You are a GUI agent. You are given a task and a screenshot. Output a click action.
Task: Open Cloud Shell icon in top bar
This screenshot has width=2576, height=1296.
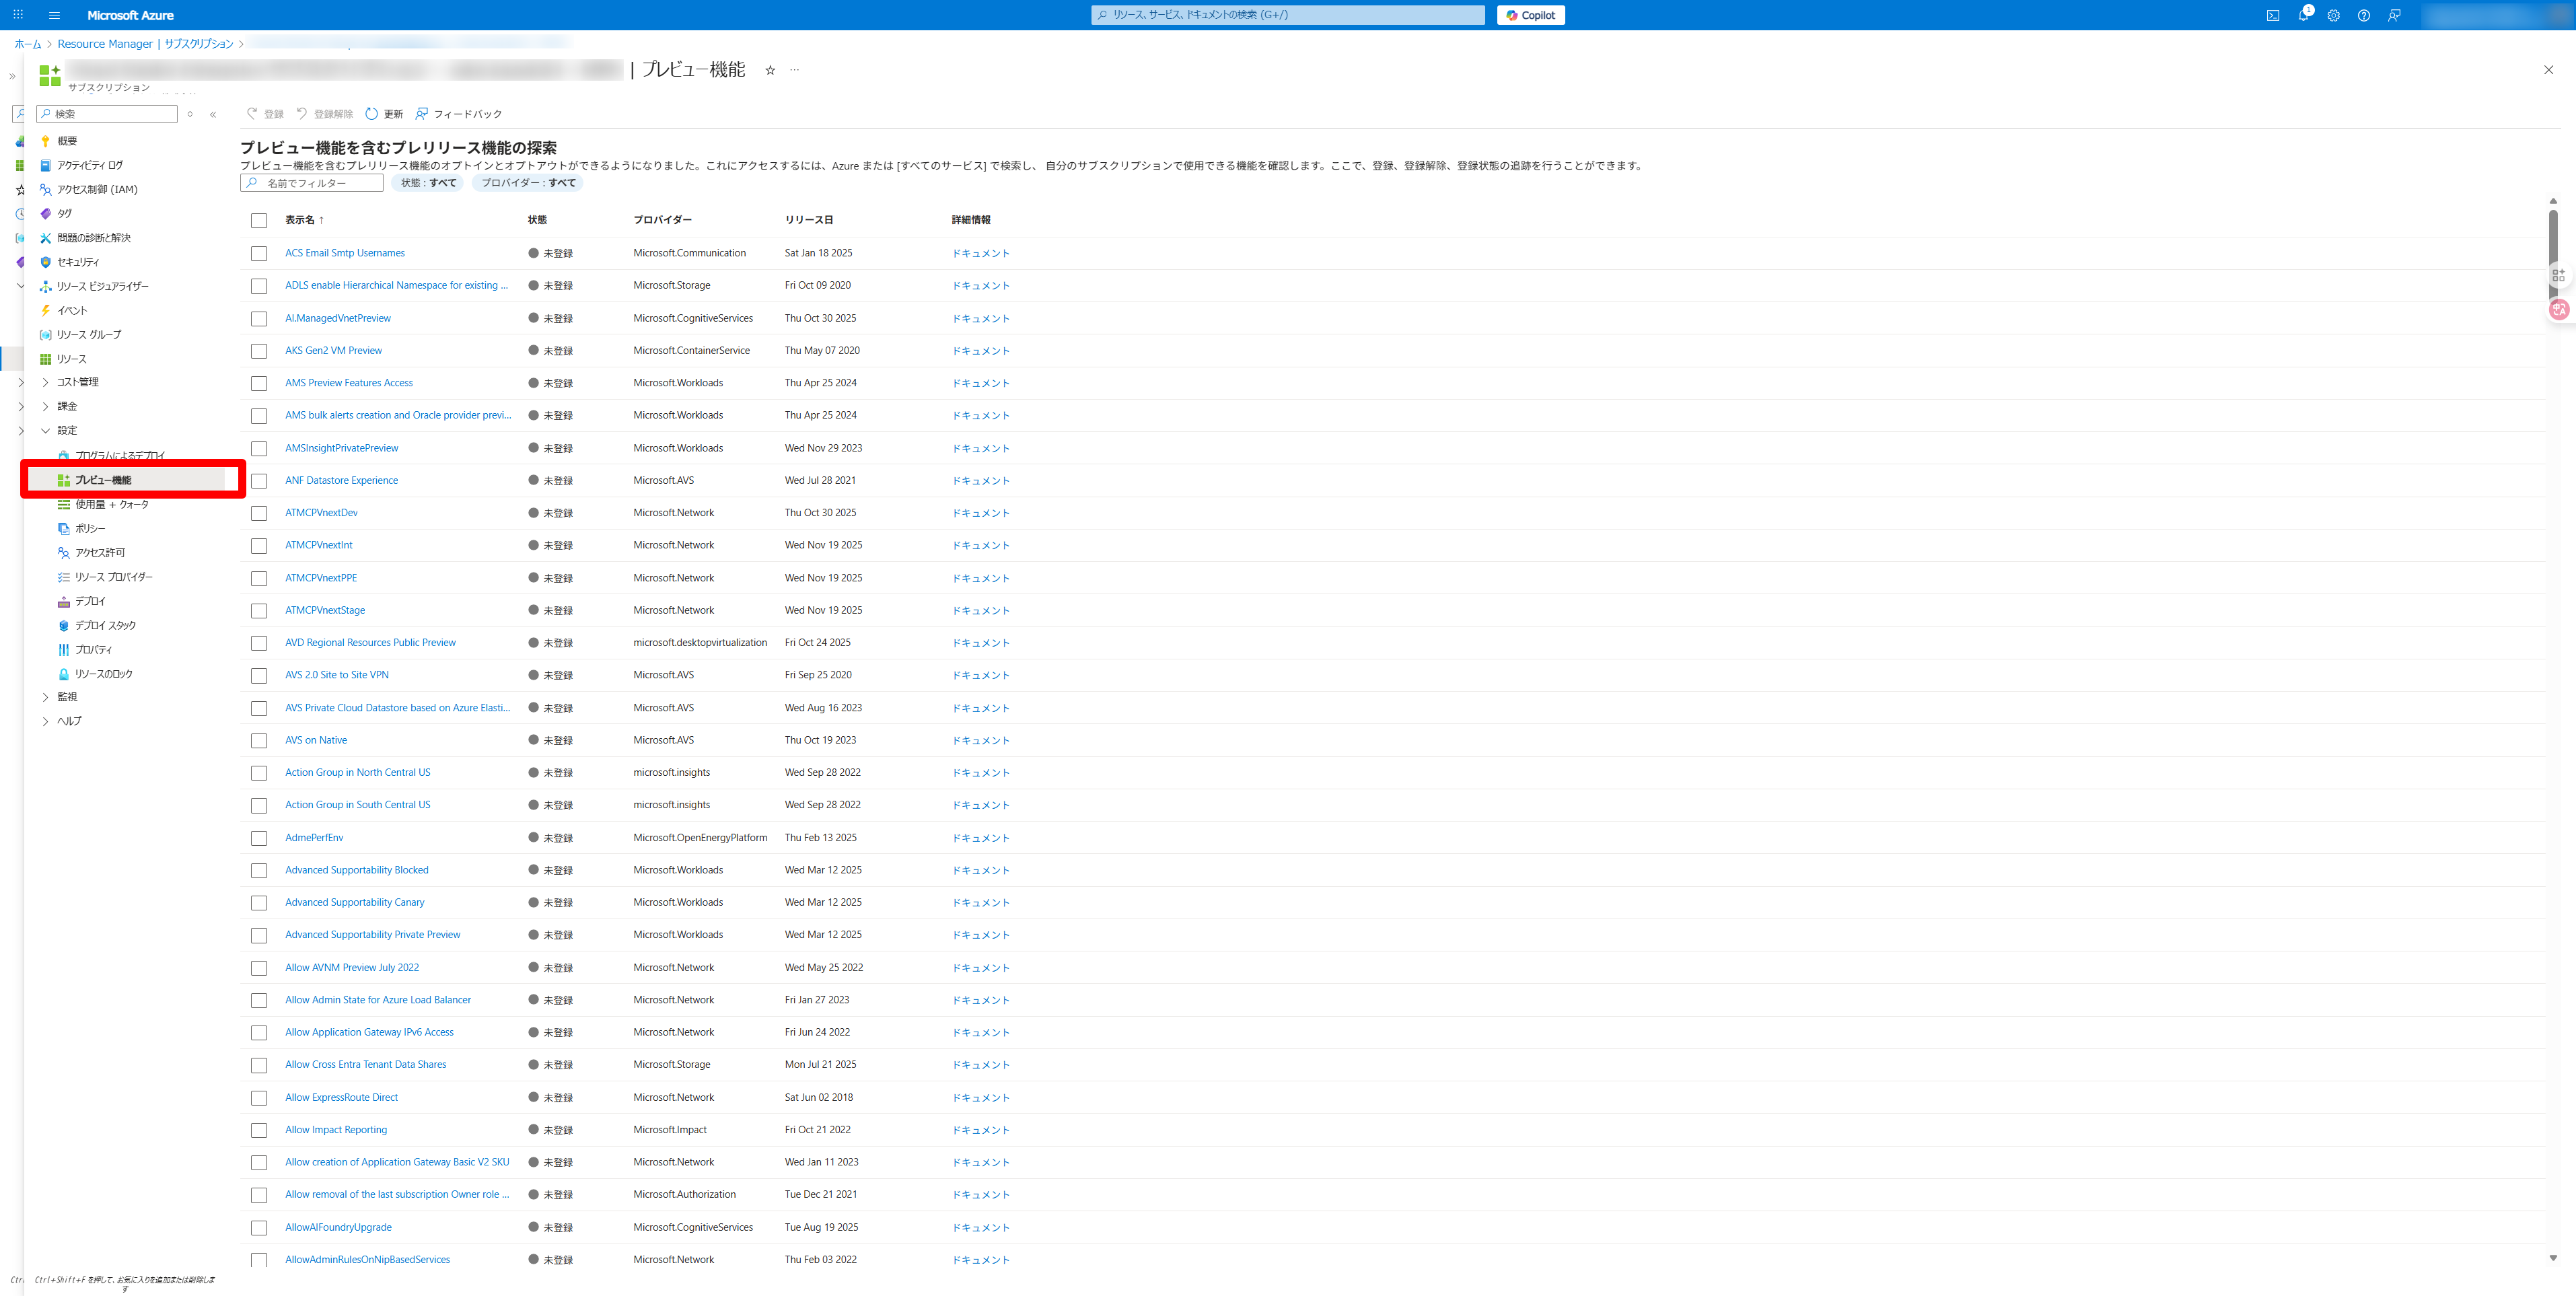pos(2273,15)
